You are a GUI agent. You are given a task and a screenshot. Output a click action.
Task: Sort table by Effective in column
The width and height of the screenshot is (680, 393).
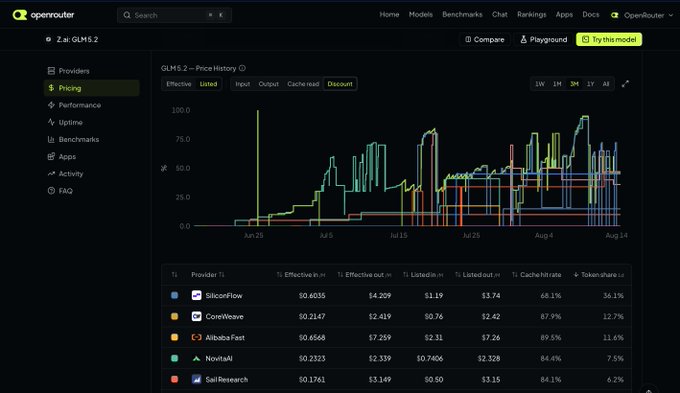tap(301, 275)
